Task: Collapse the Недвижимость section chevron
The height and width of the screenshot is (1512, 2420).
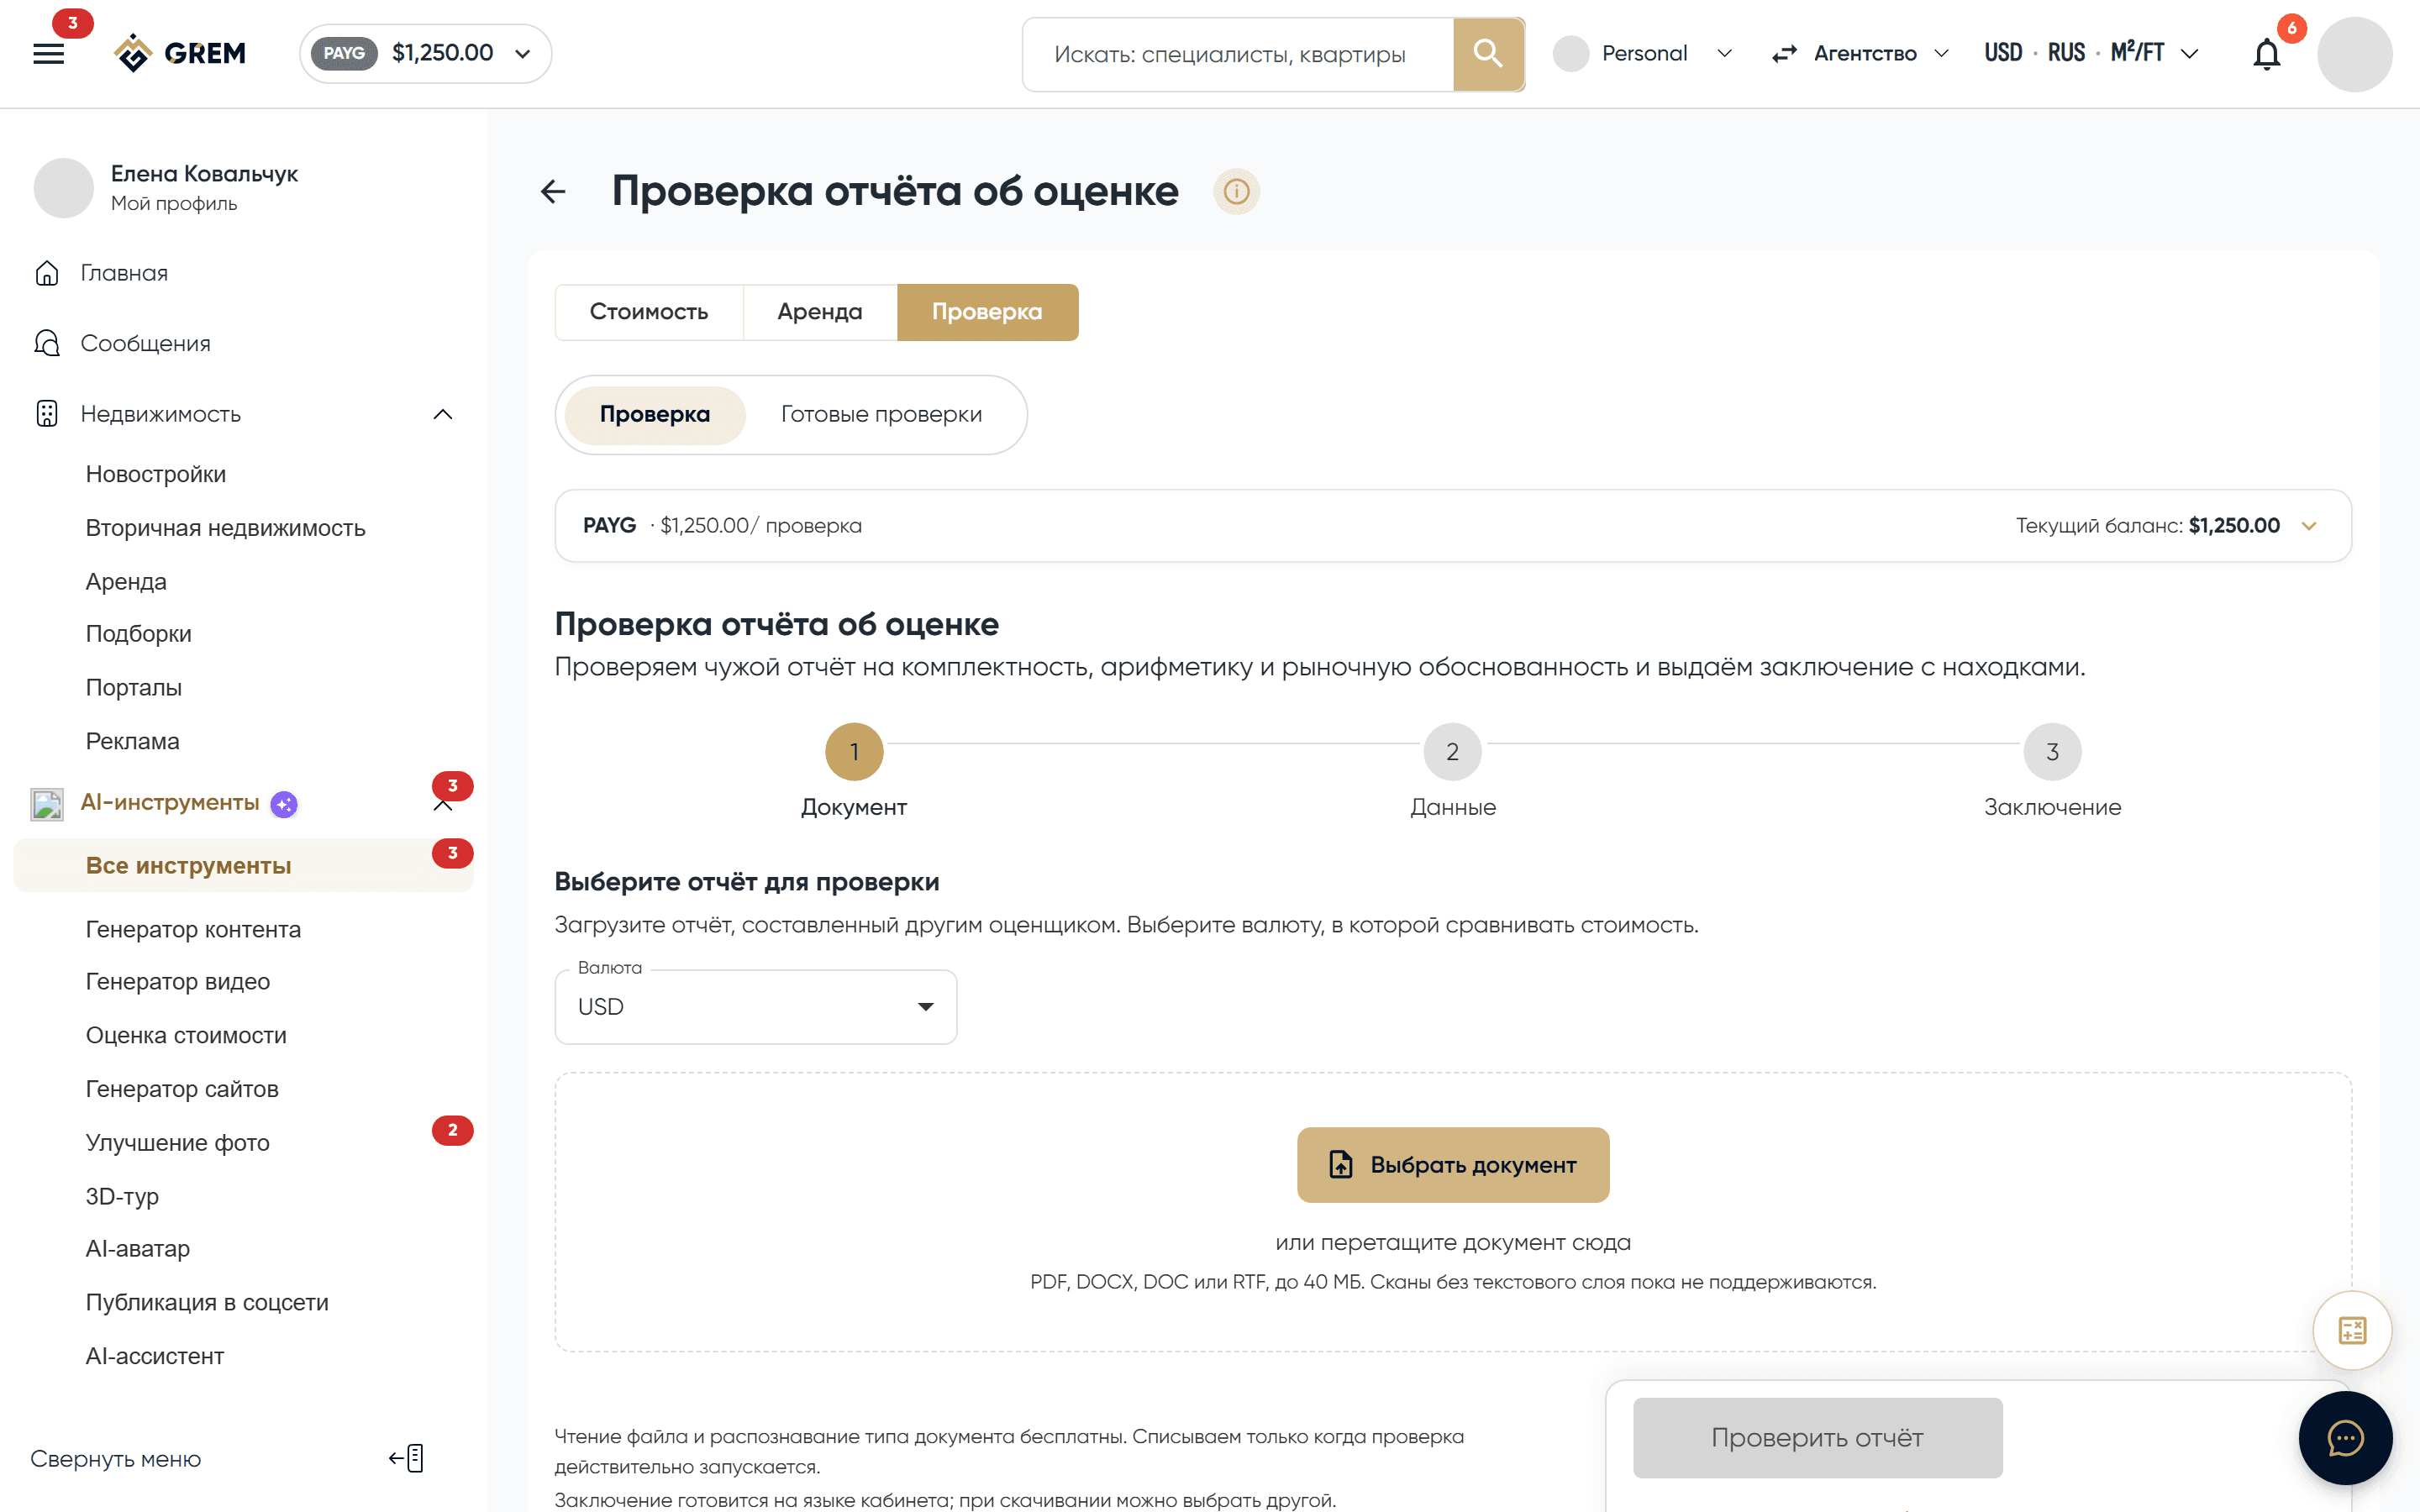Action: click(443, 414)
